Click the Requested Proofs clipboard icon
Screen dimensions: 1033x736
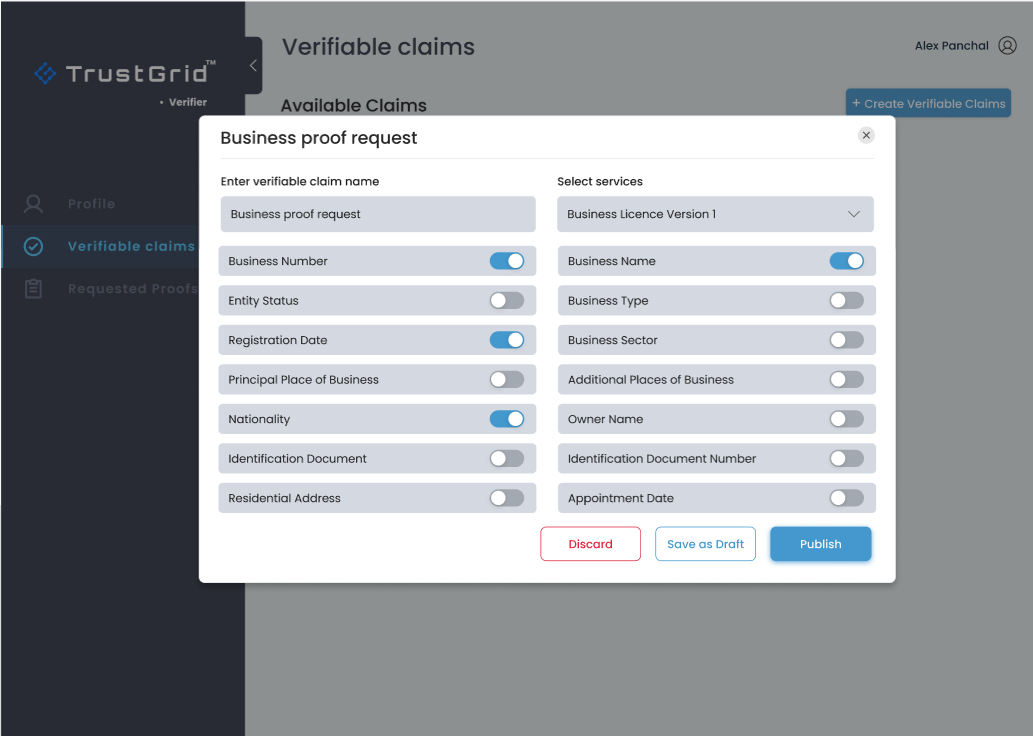click(34, 289)
